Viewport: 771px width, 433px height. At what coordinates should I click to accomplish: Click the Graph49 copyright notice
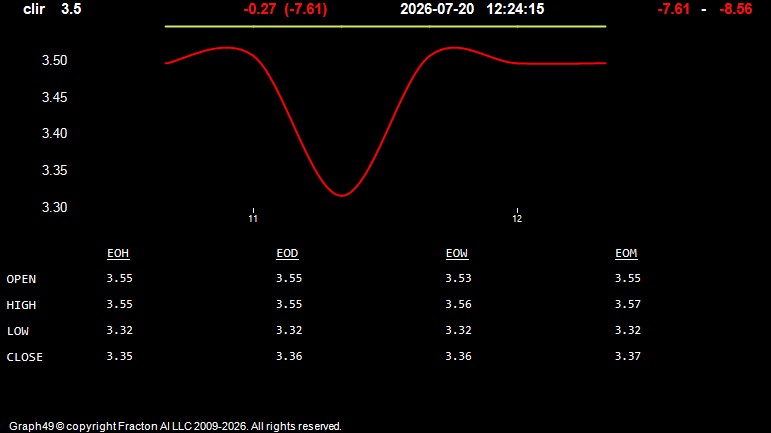click(x=175, y=426)
